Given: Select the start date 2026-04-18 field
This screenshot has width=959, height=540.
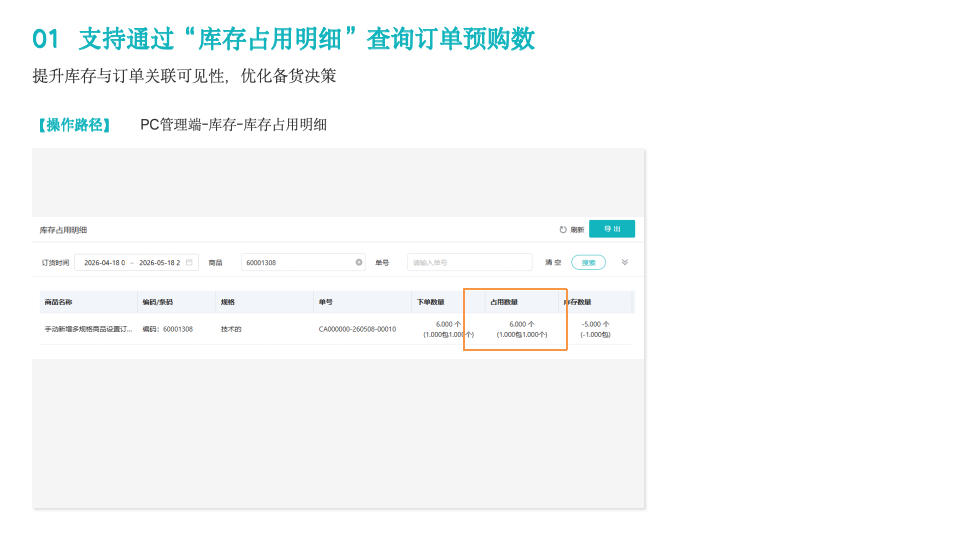Looking at the screenshot, I should pyautogui.click(x=105, y=262).
